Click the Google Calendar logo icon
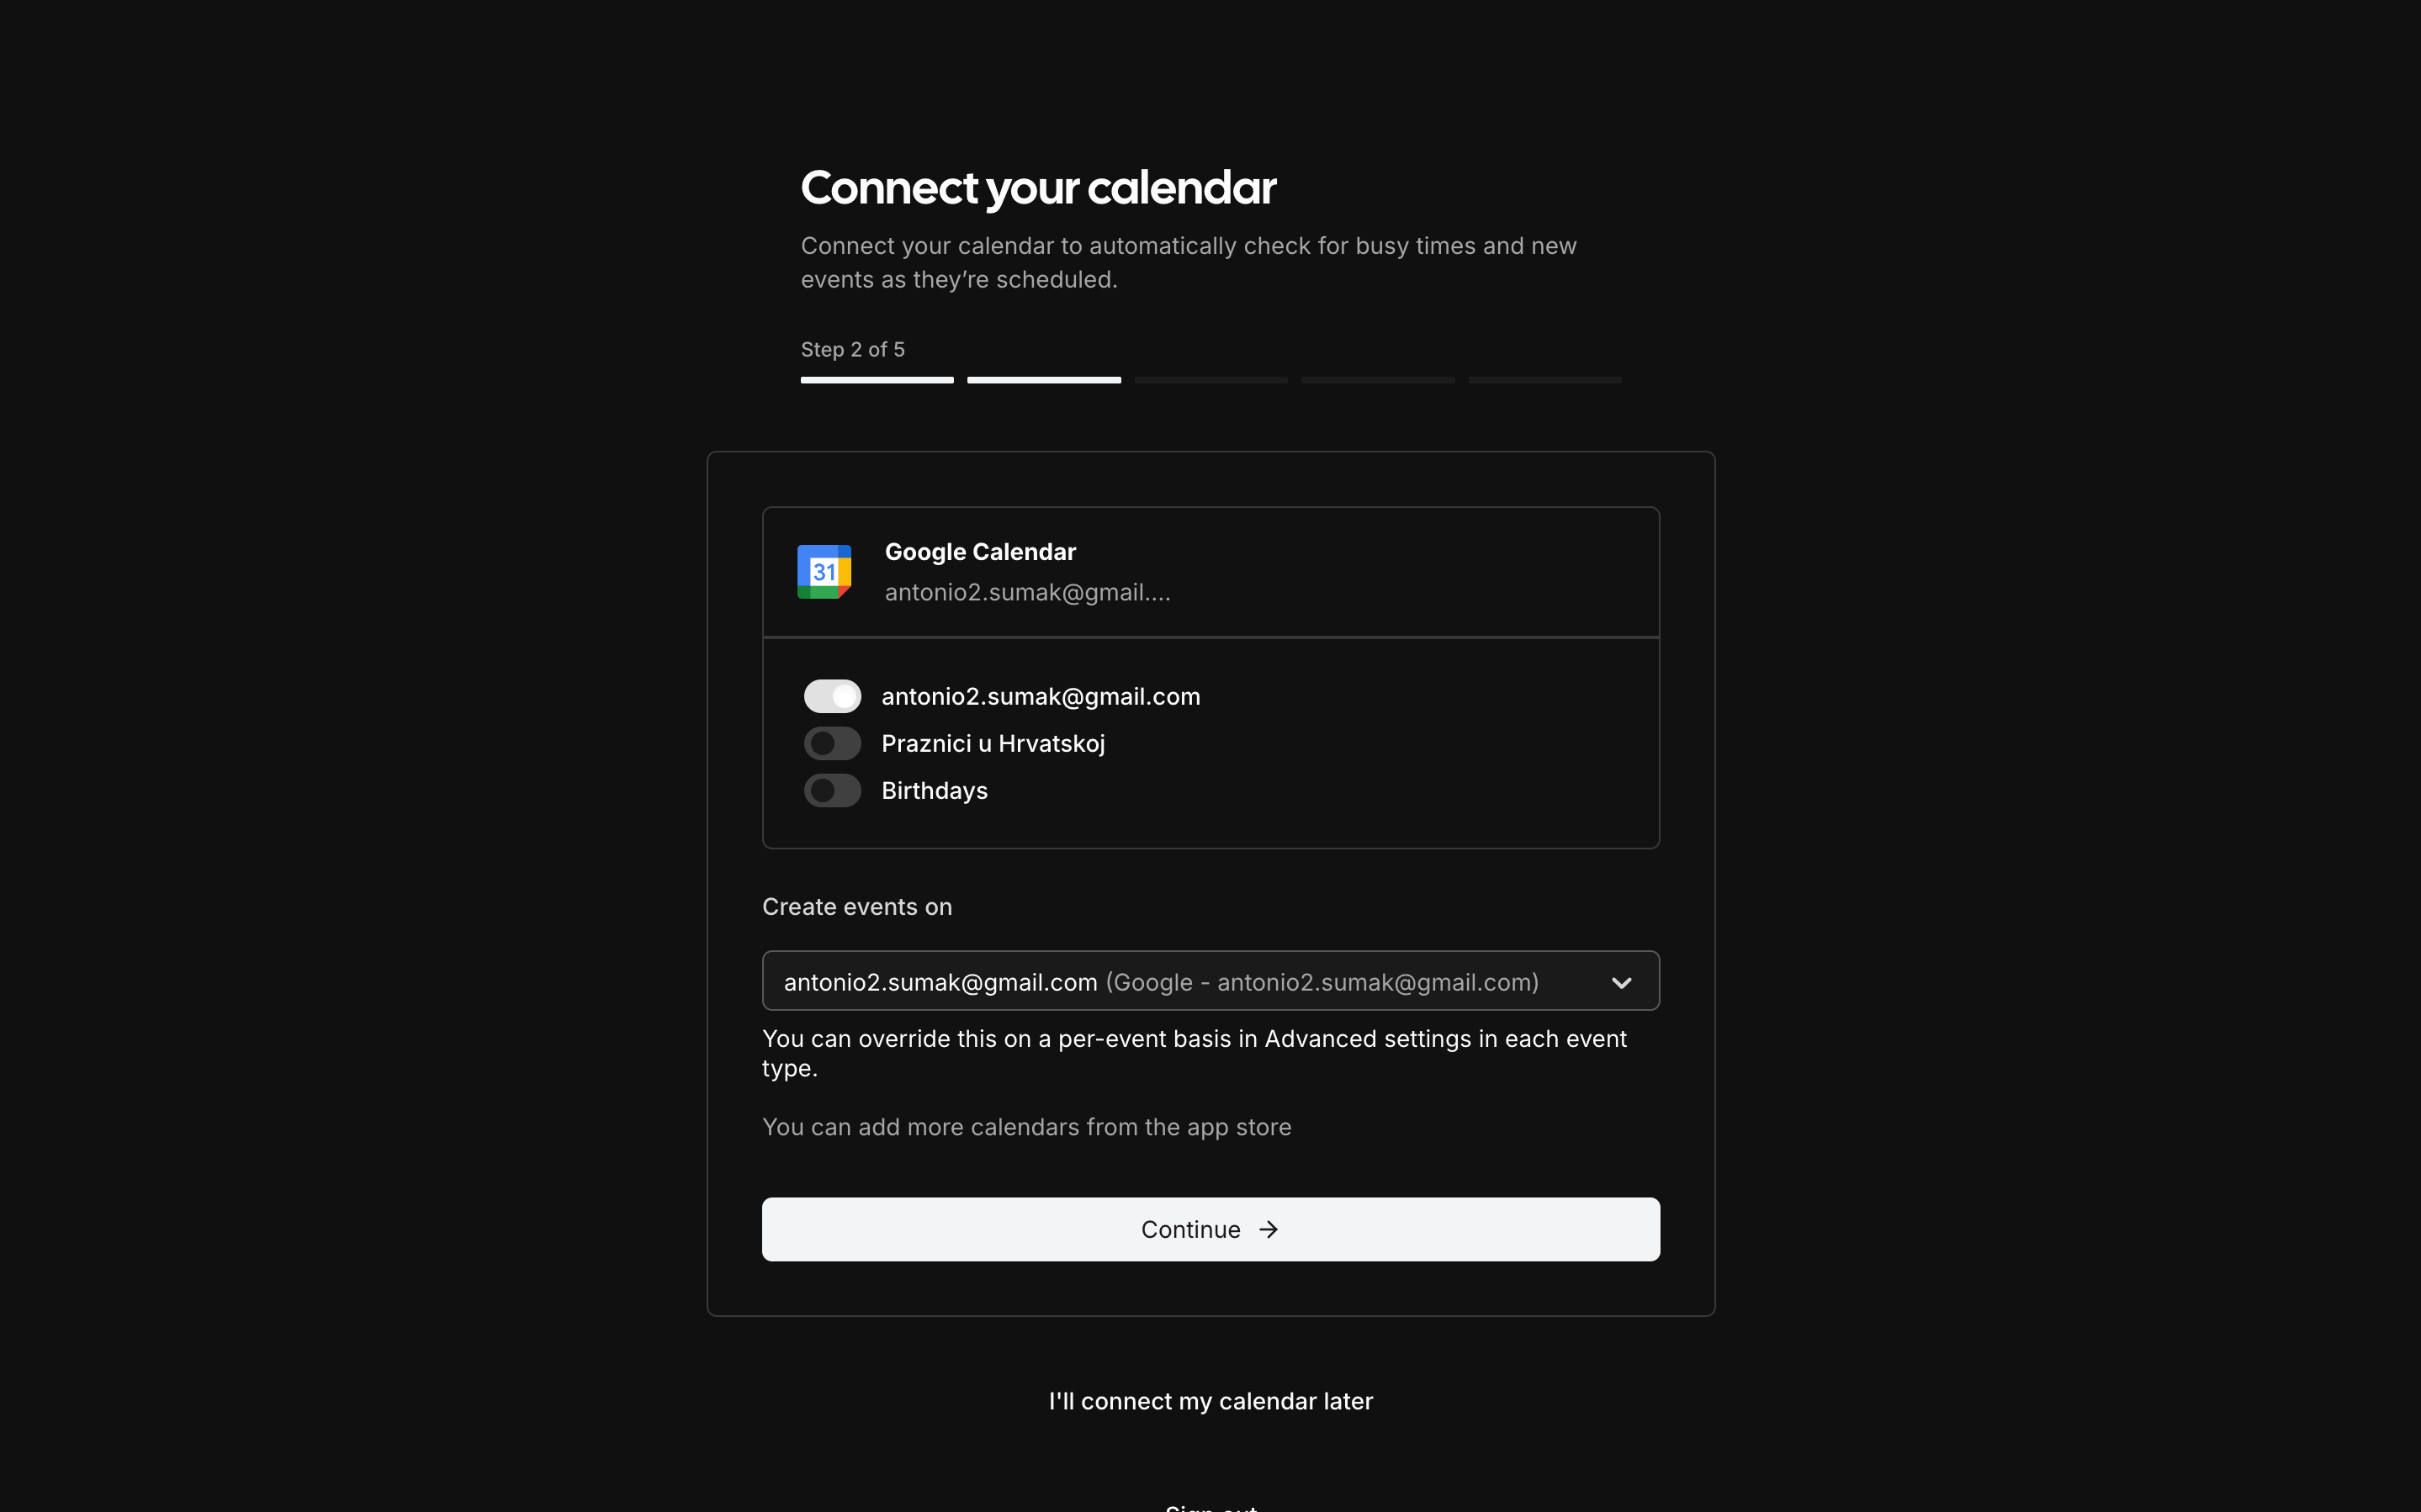The height and width of the screenshot is (1512, 2421). [x=824, y=571]
